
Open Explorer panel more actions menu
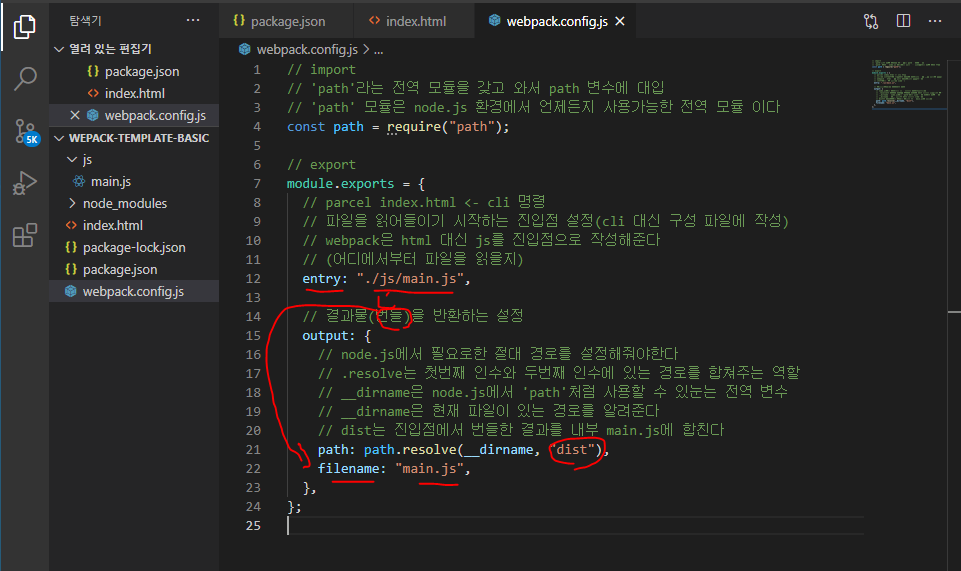tap(193, 21)
